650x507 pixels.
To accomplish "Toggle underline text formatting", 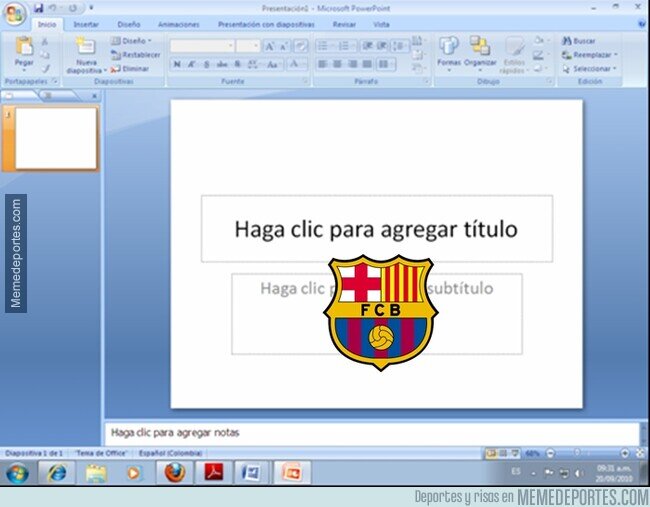I will (207, 64).
